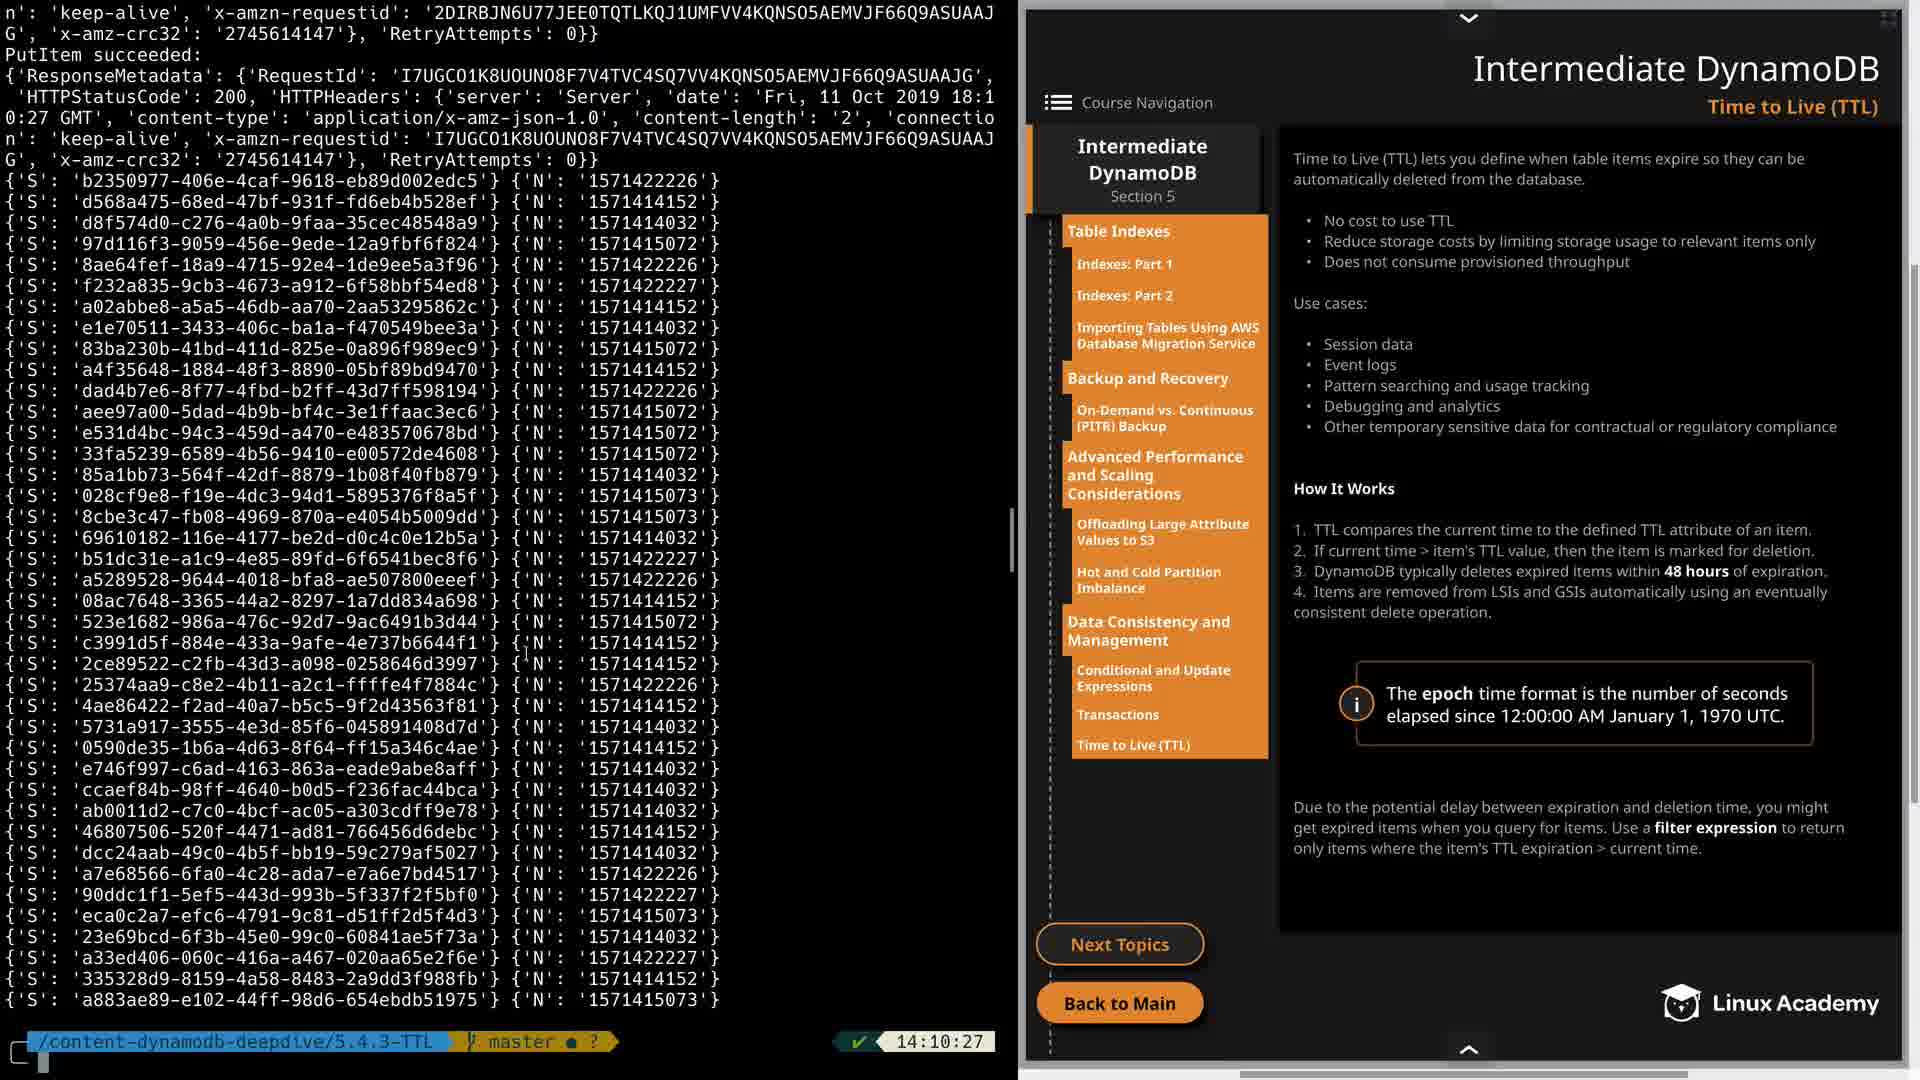Click the horizontal scrollbar at the bottom
This screenshot has width=1920, height=1080.
(1463, 1075)
